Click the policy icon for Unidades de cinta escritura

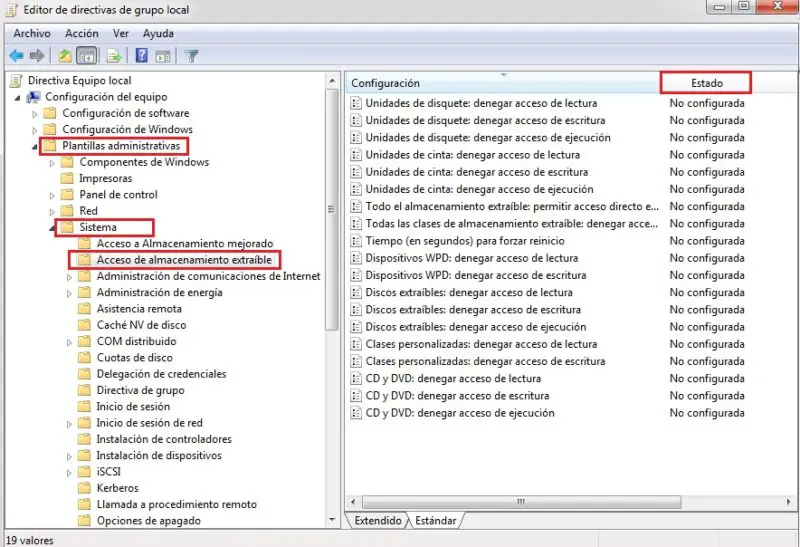356,172
